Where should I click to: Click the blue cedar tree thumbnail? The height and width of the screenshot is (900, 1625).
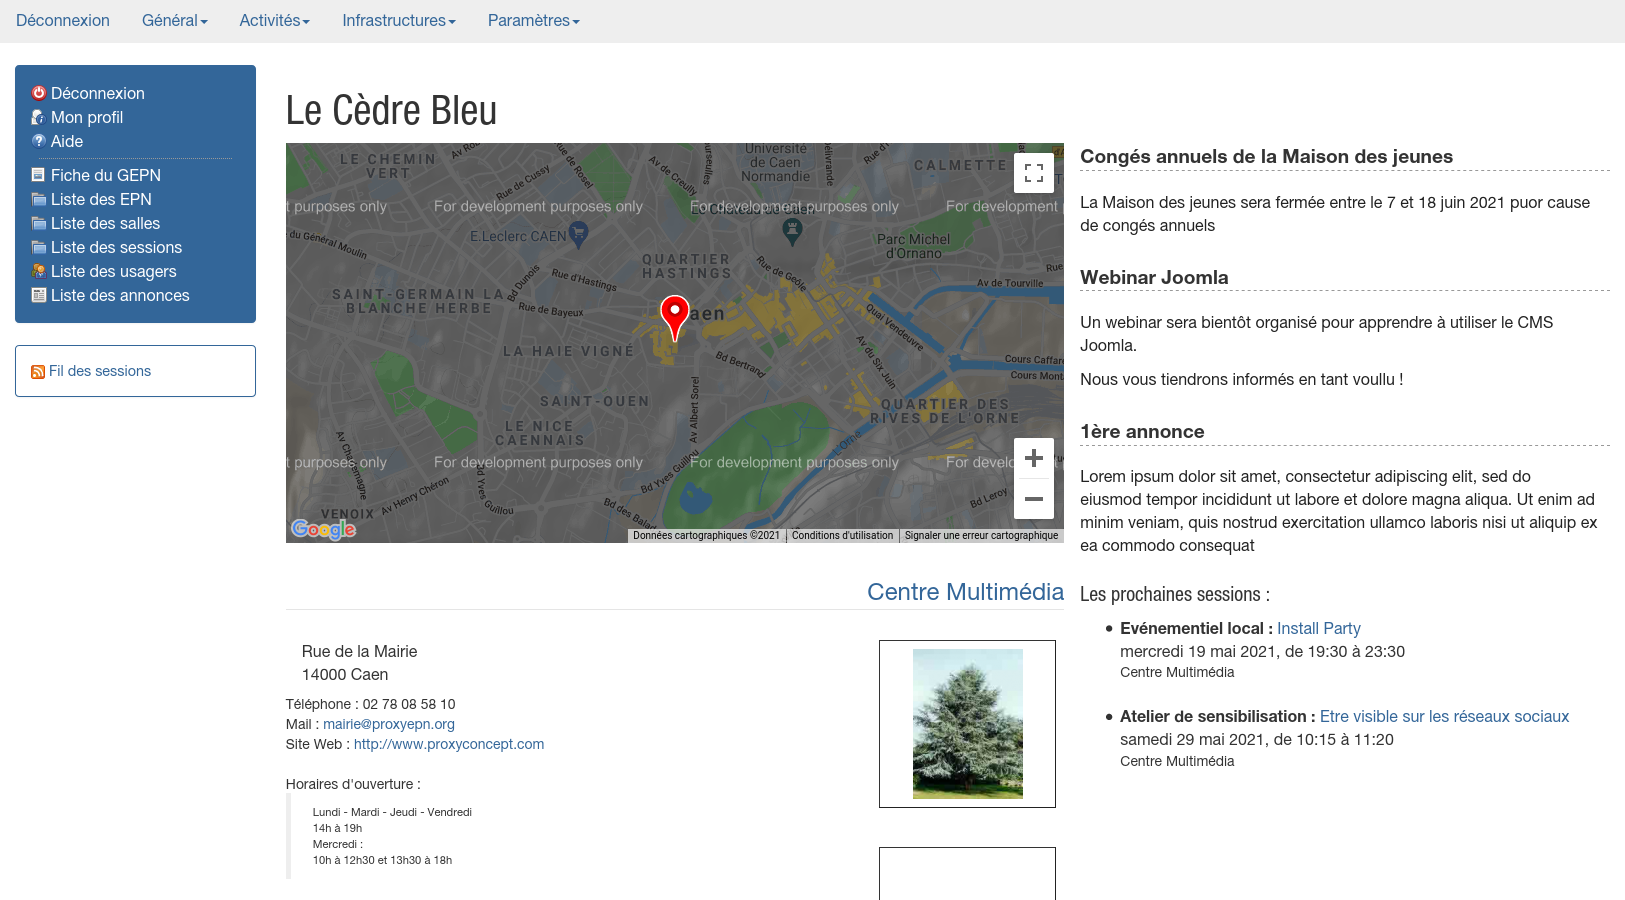click(967, 723)
